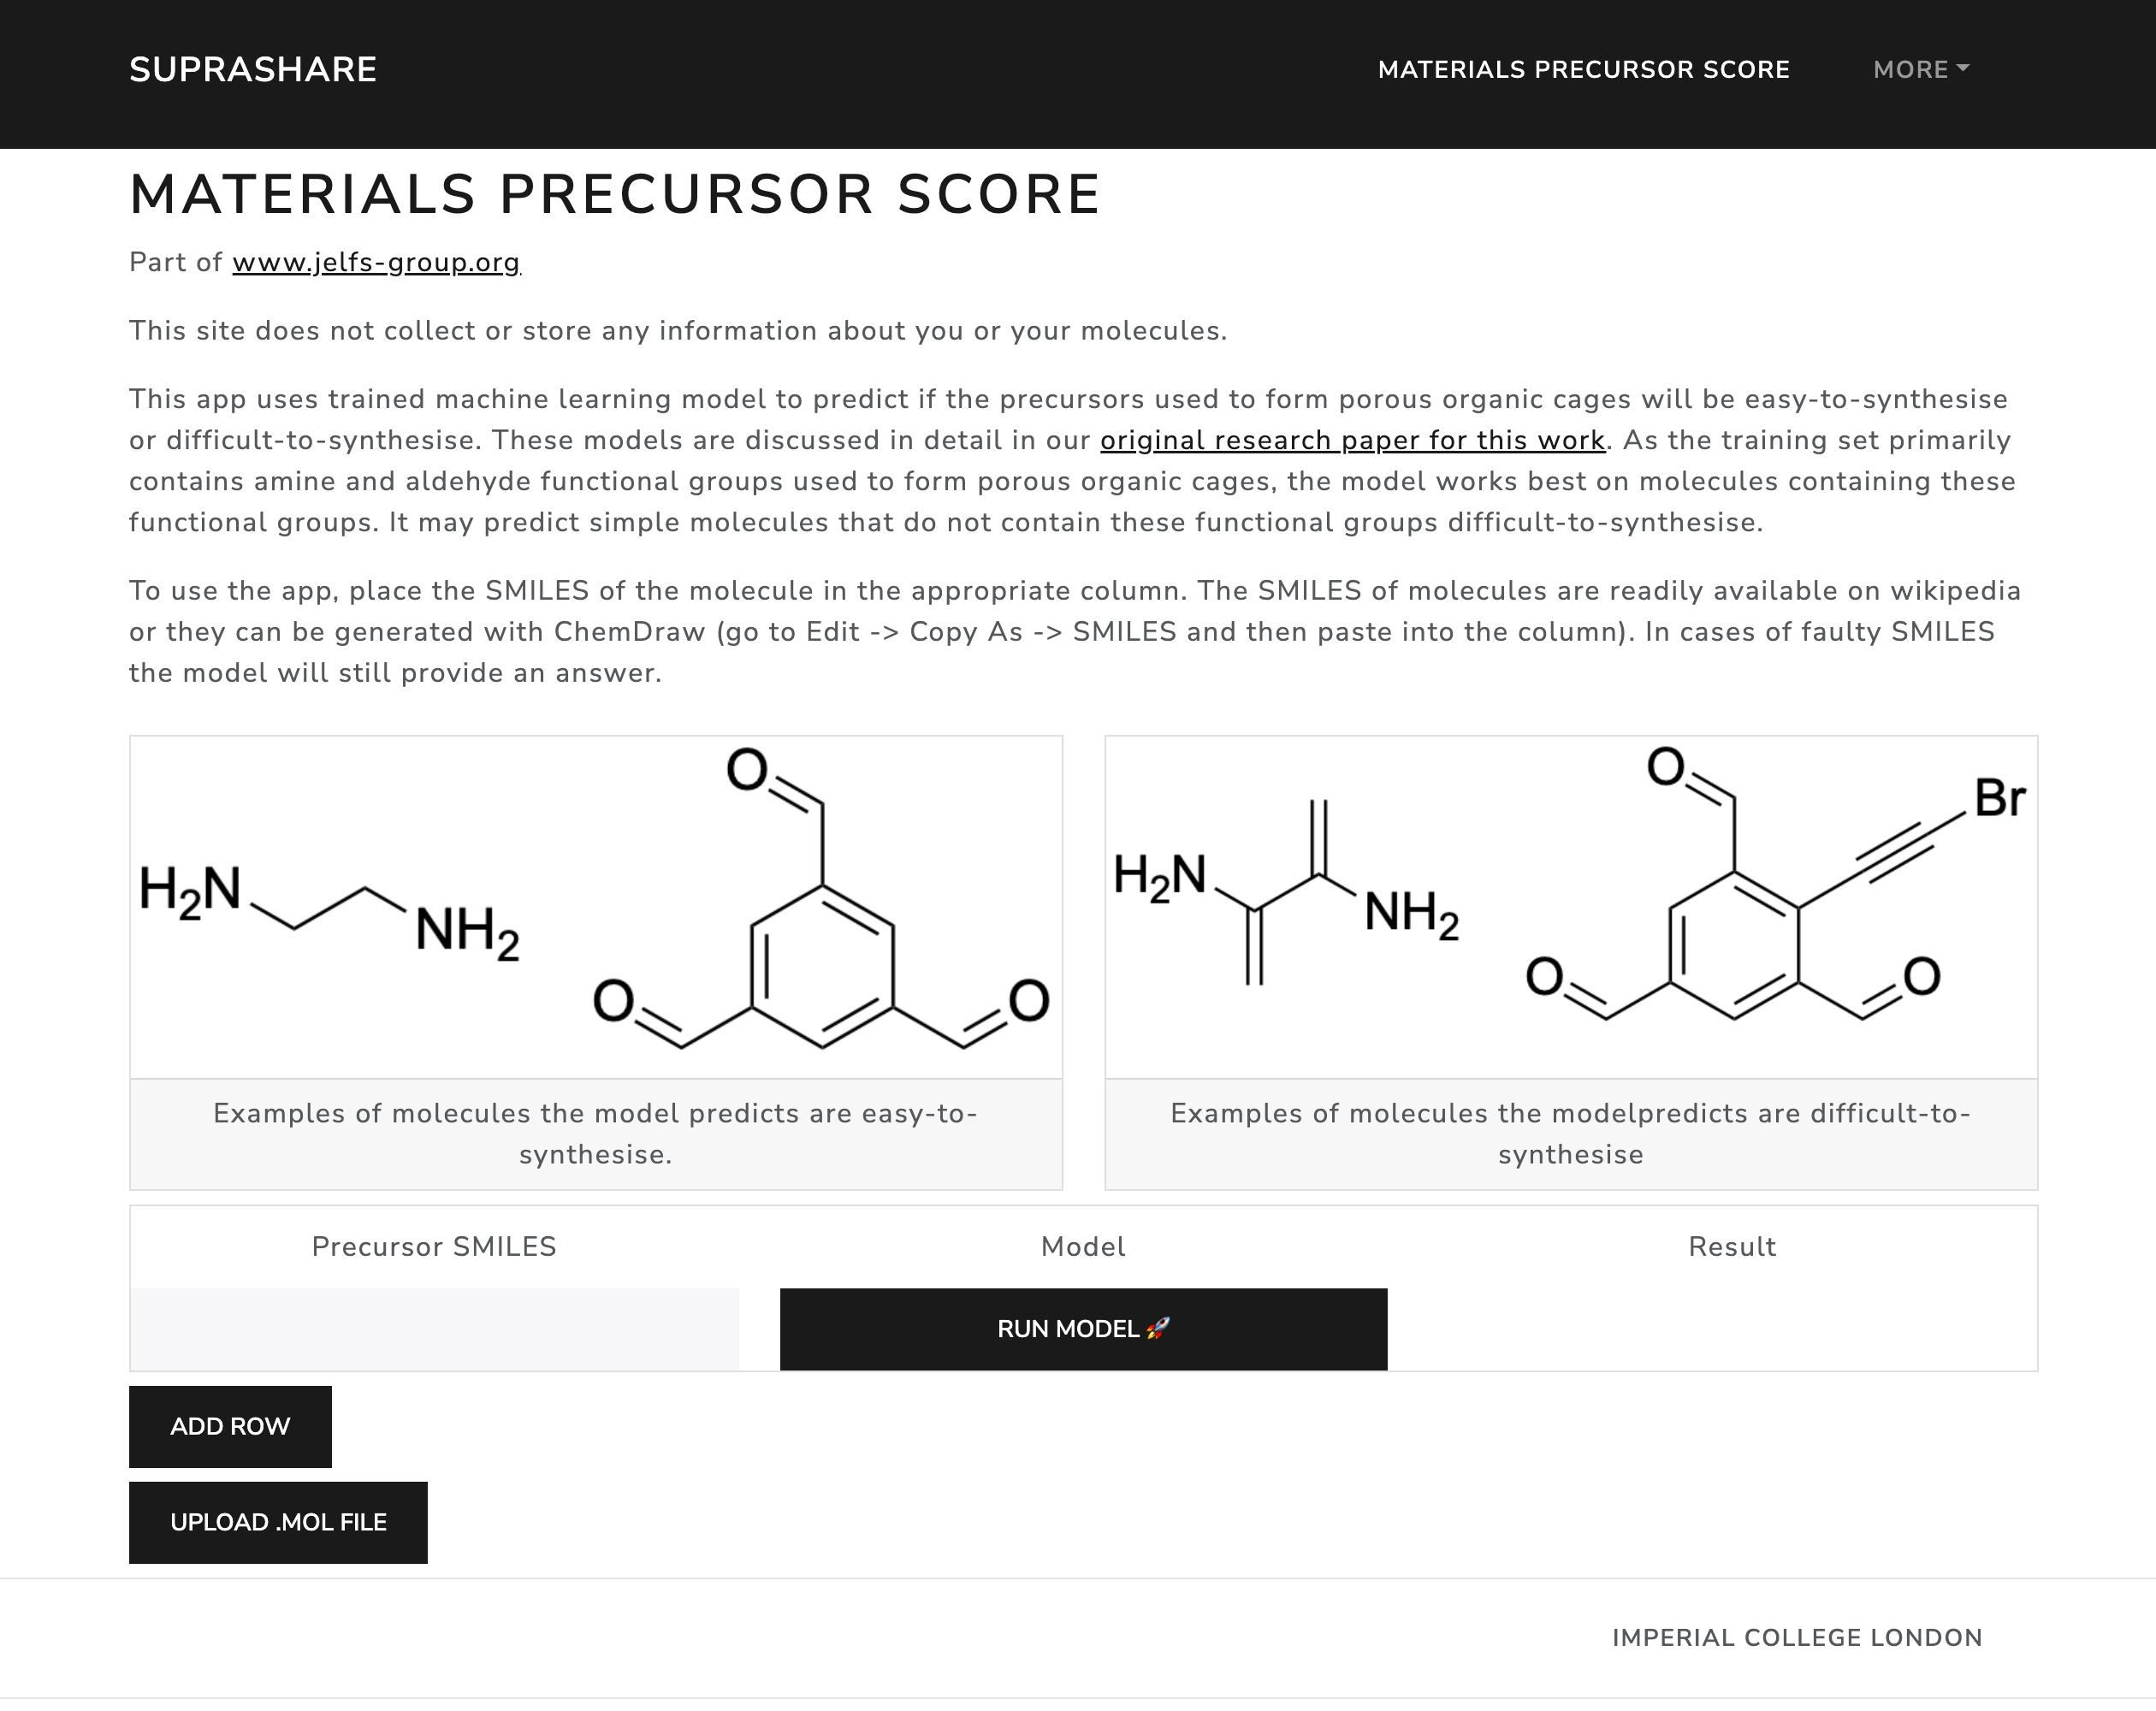Expand the MORE dropdown menu
Image resolution: width=2156 pixels, height=1711 pixels.
(1920, 69)
